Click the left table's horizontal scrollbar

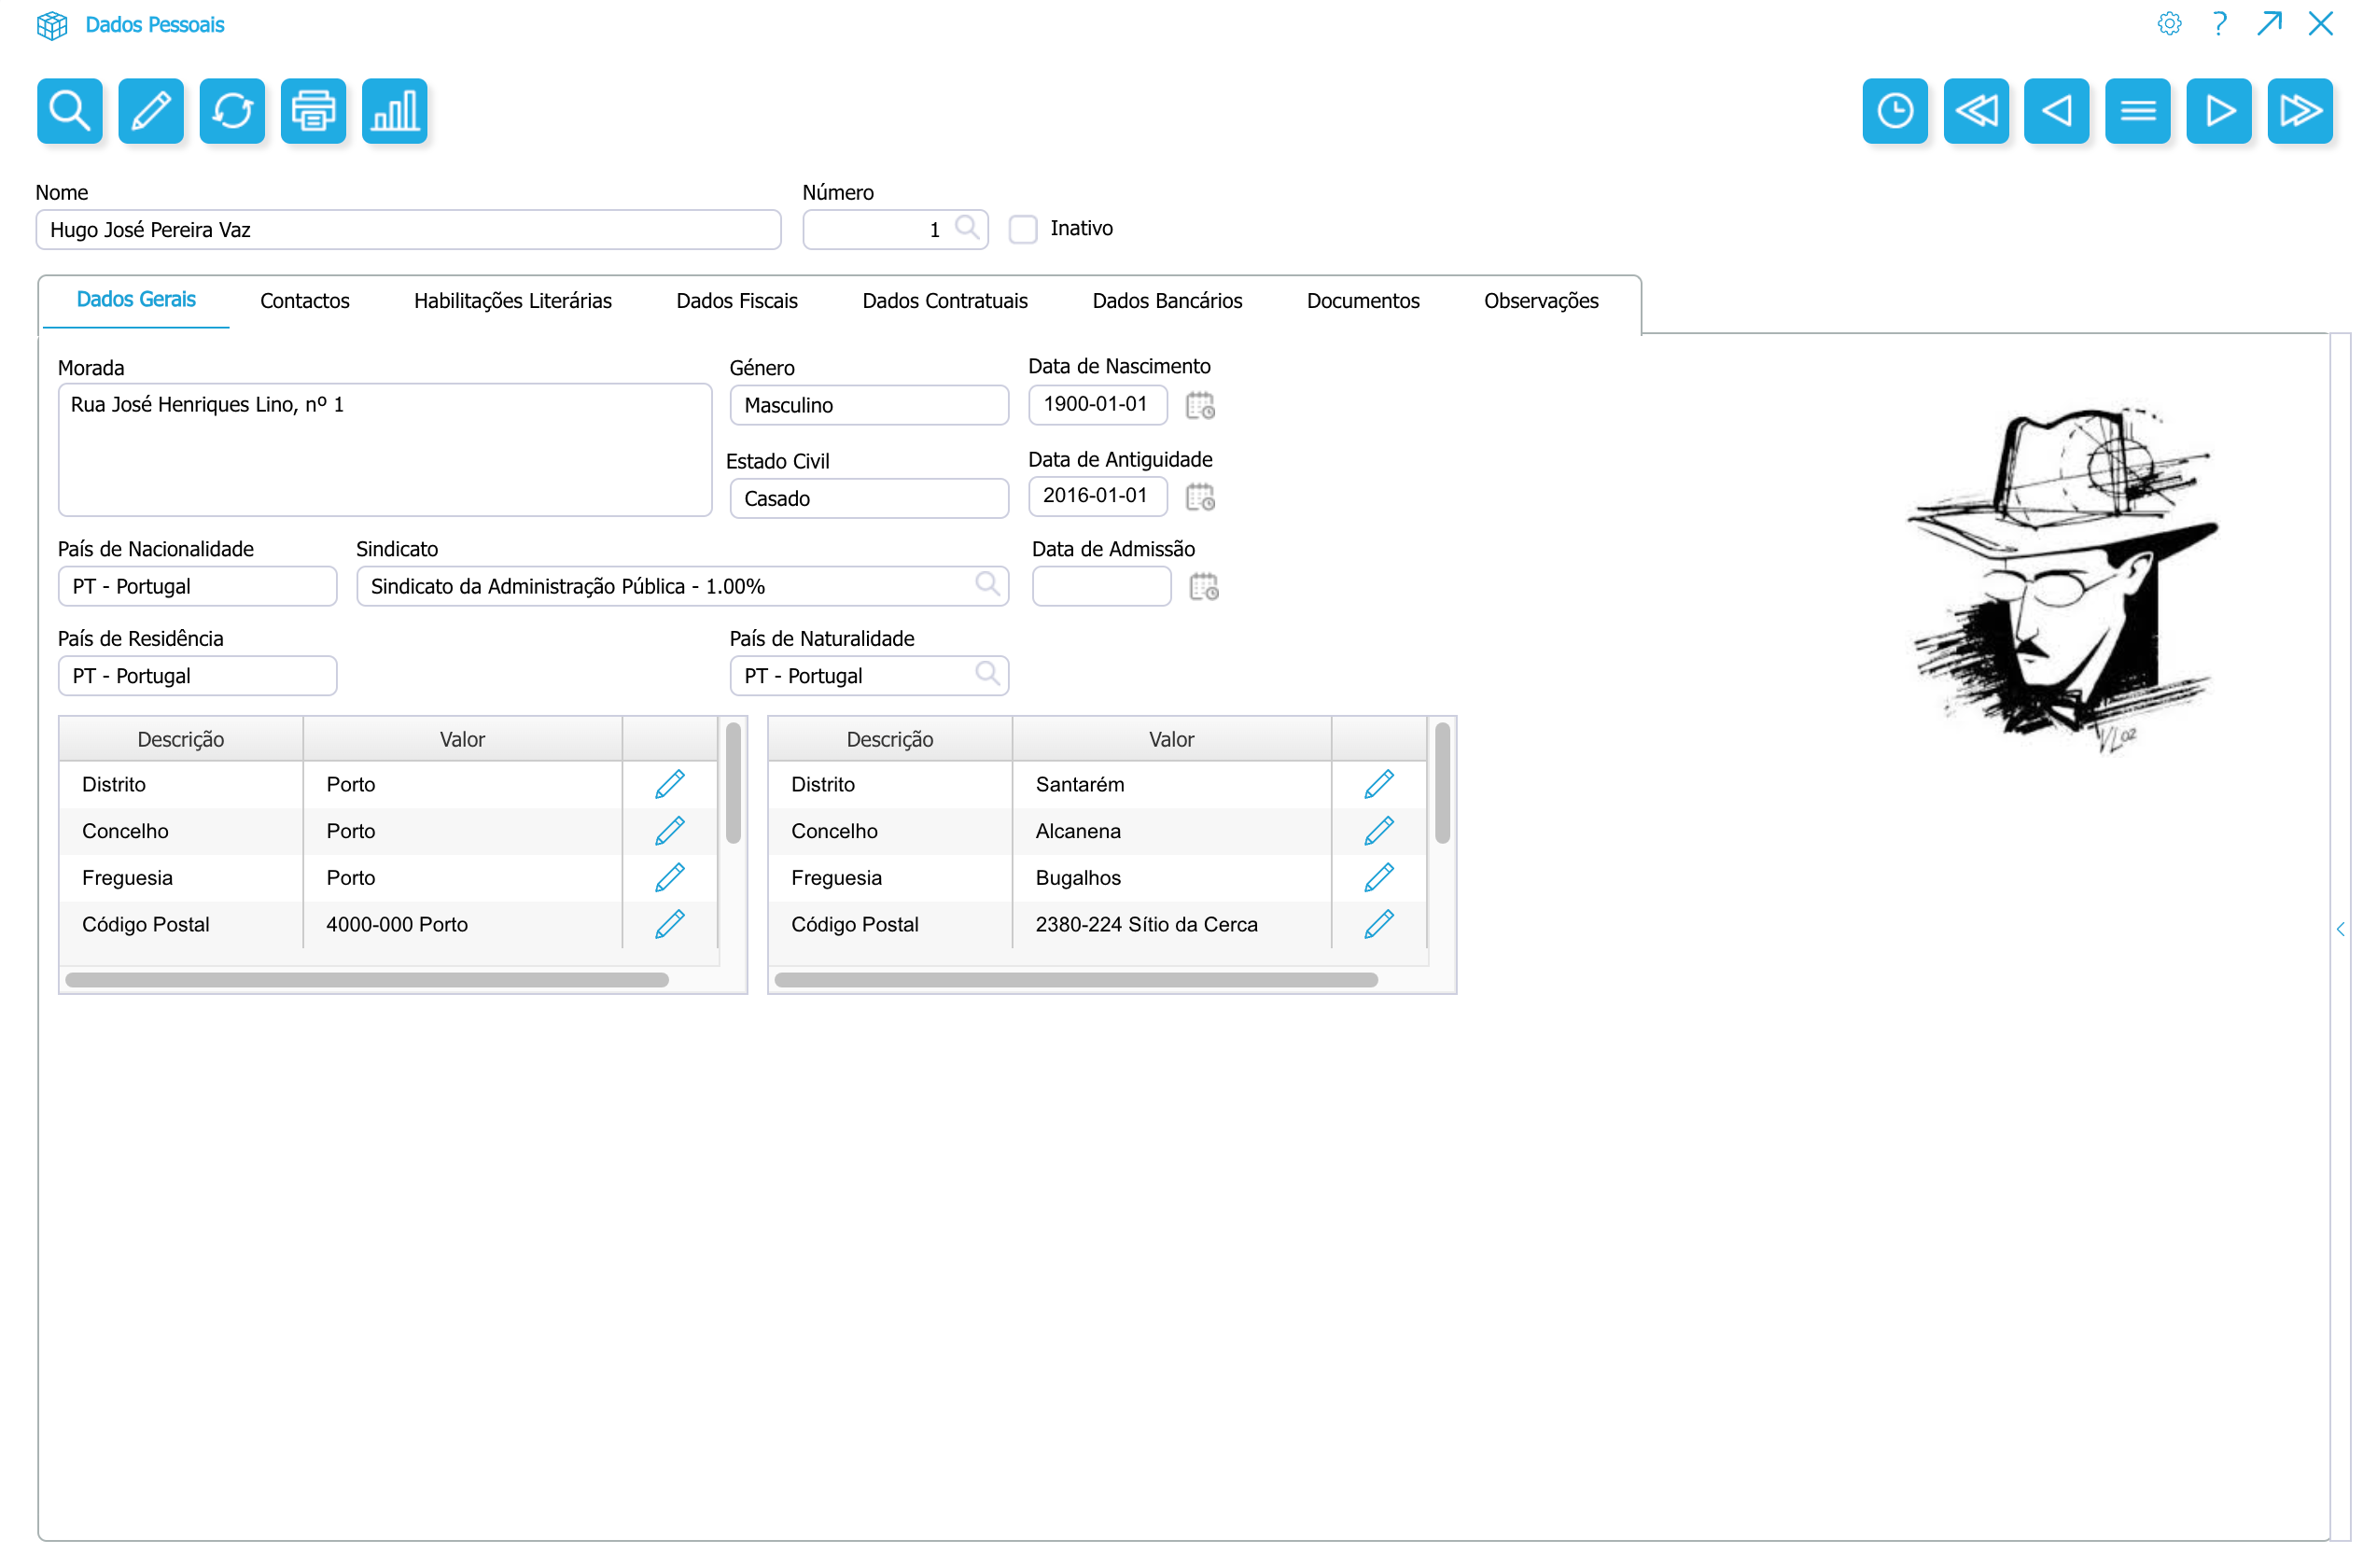366,980
